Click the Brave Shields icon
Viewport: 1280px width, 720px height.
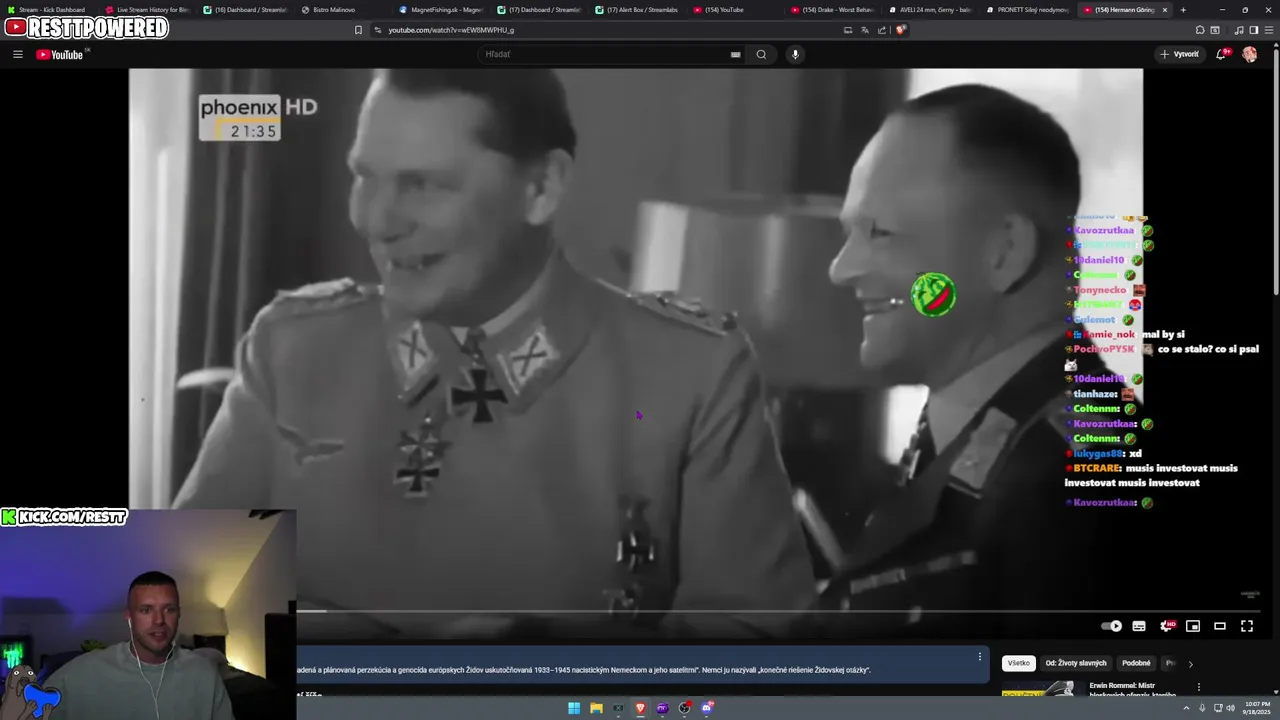(x=900, y=30)
